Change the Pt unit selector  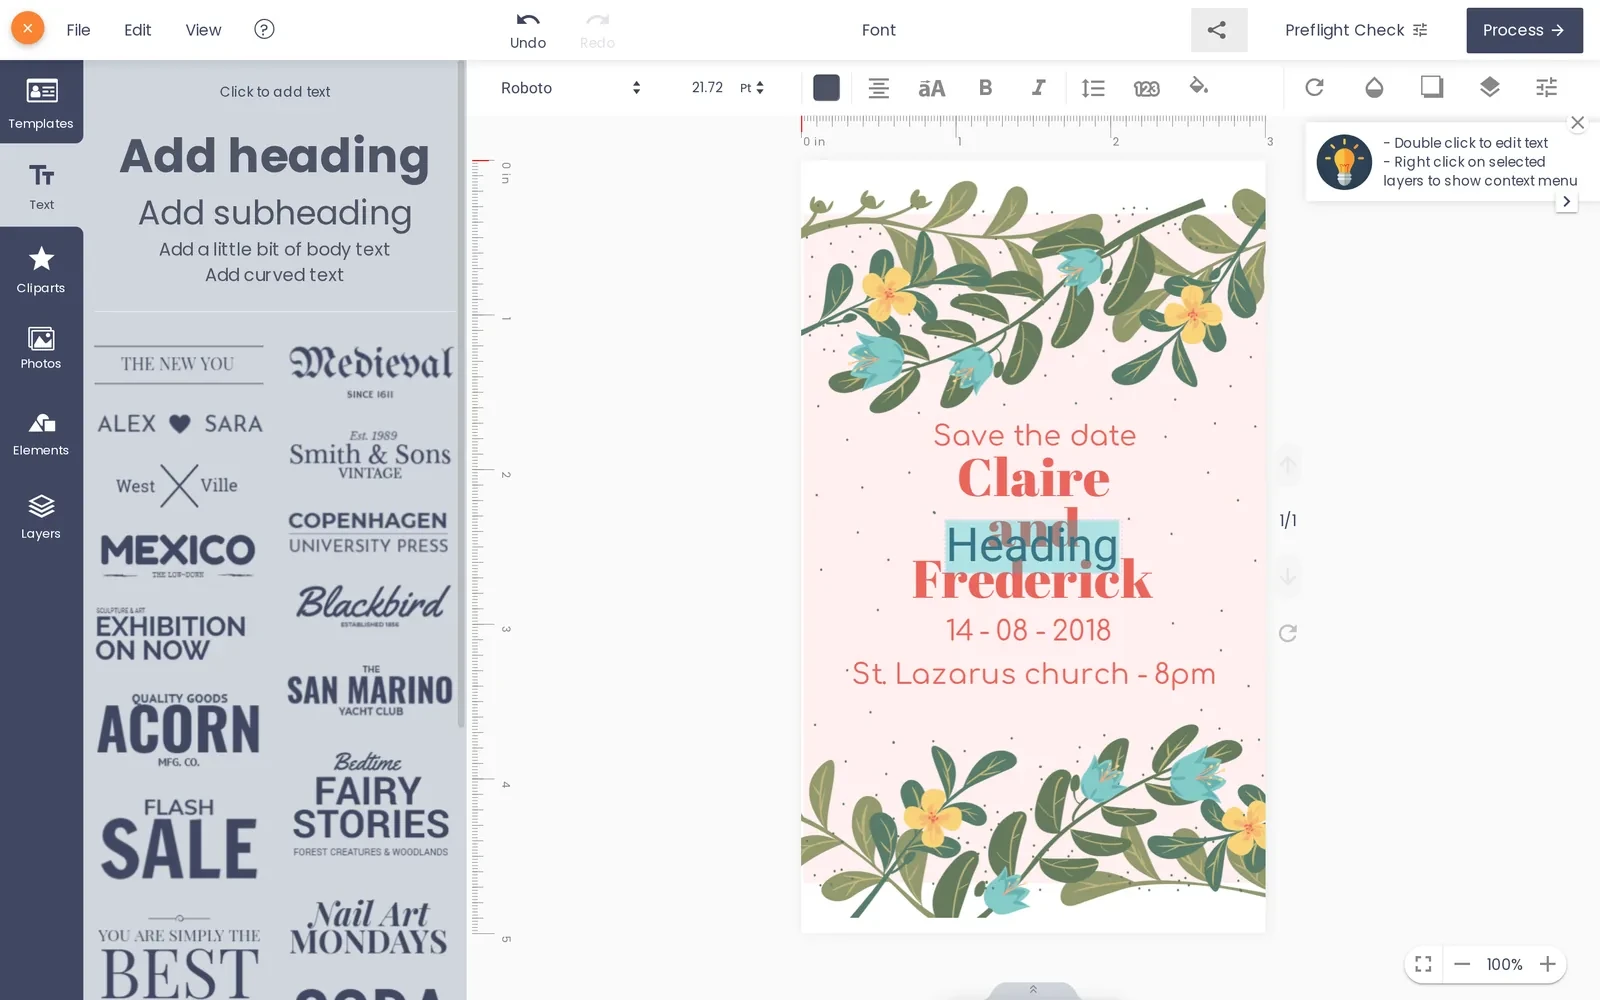click(752, 88)
